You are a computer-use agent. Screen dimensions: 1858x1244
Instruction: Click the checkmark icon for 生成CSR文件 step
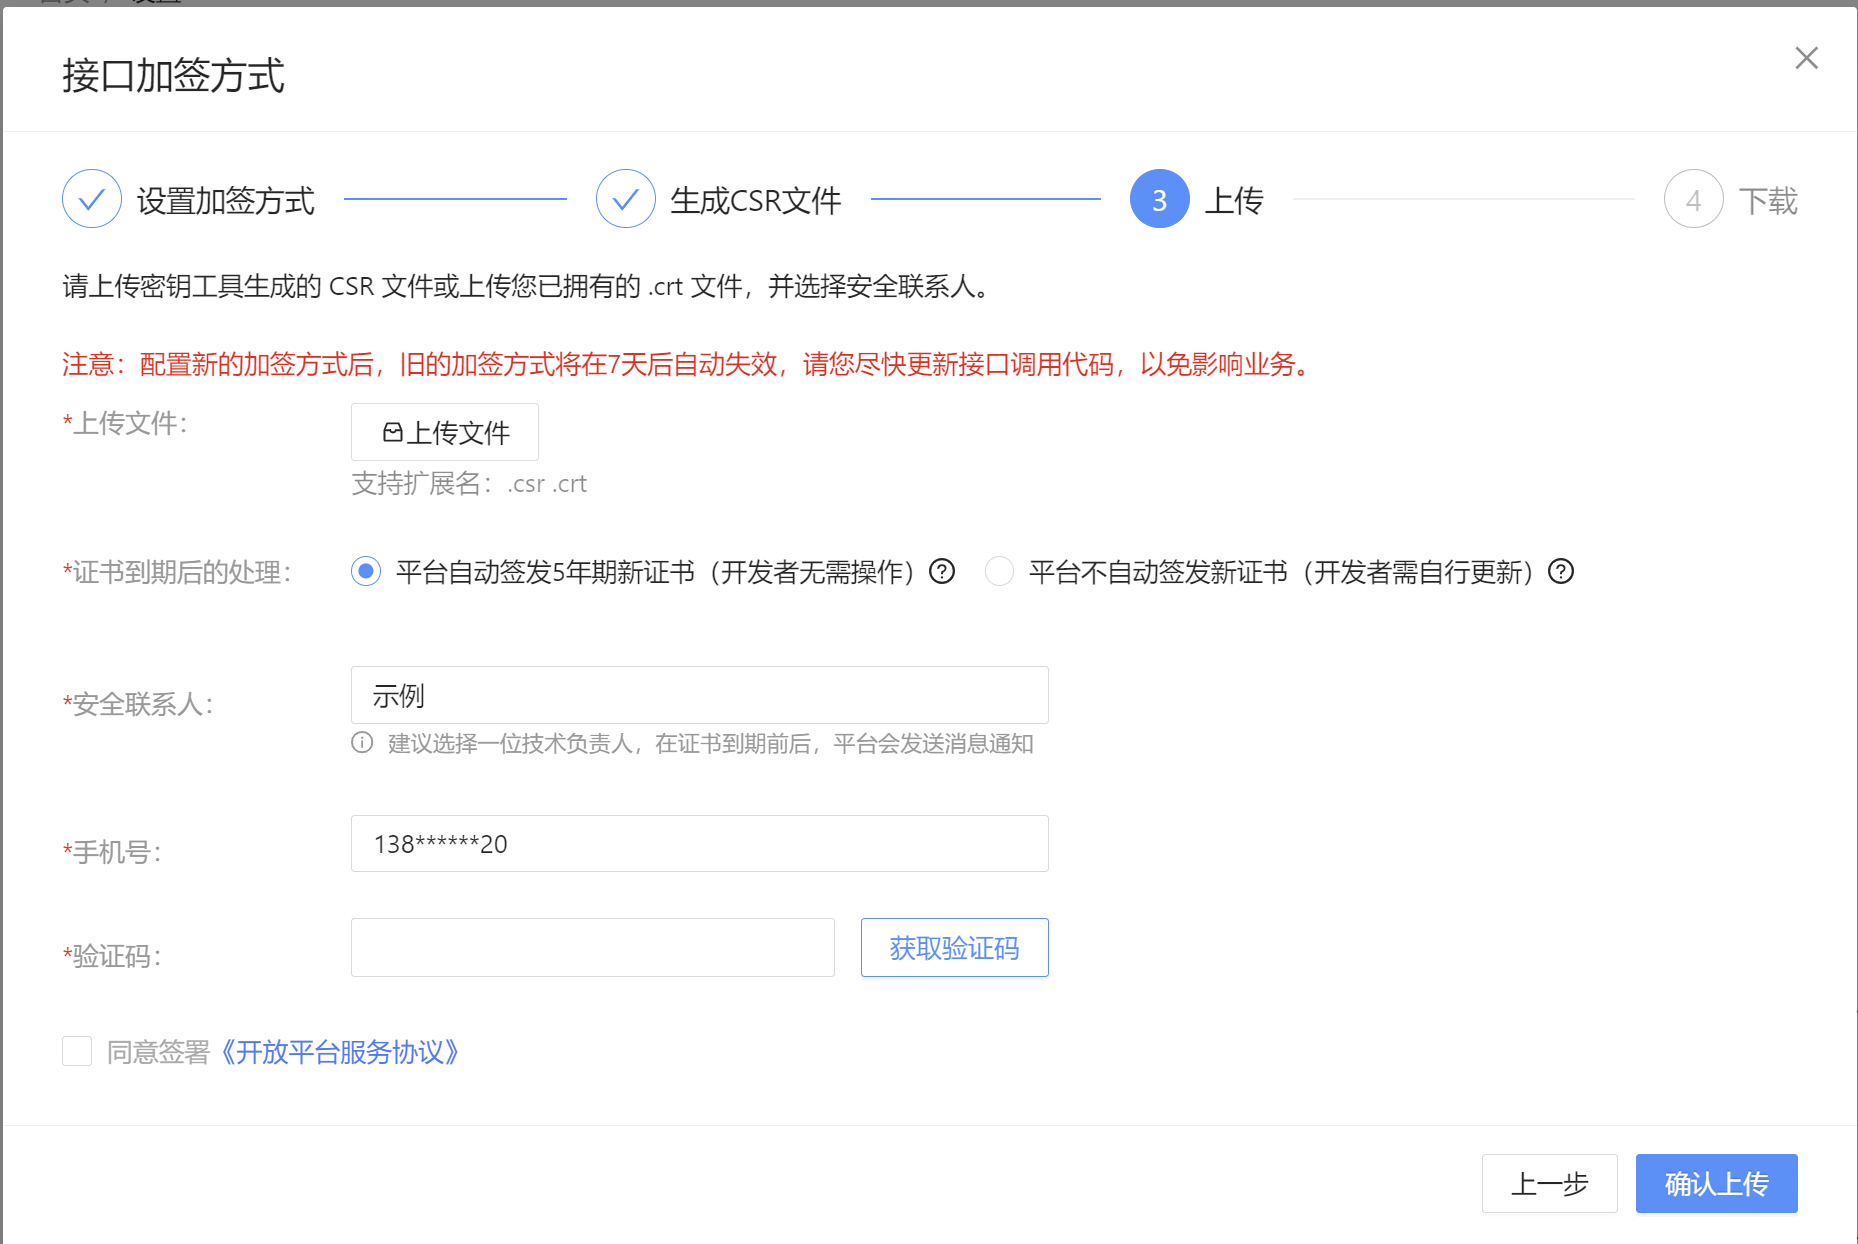[626, 199]
